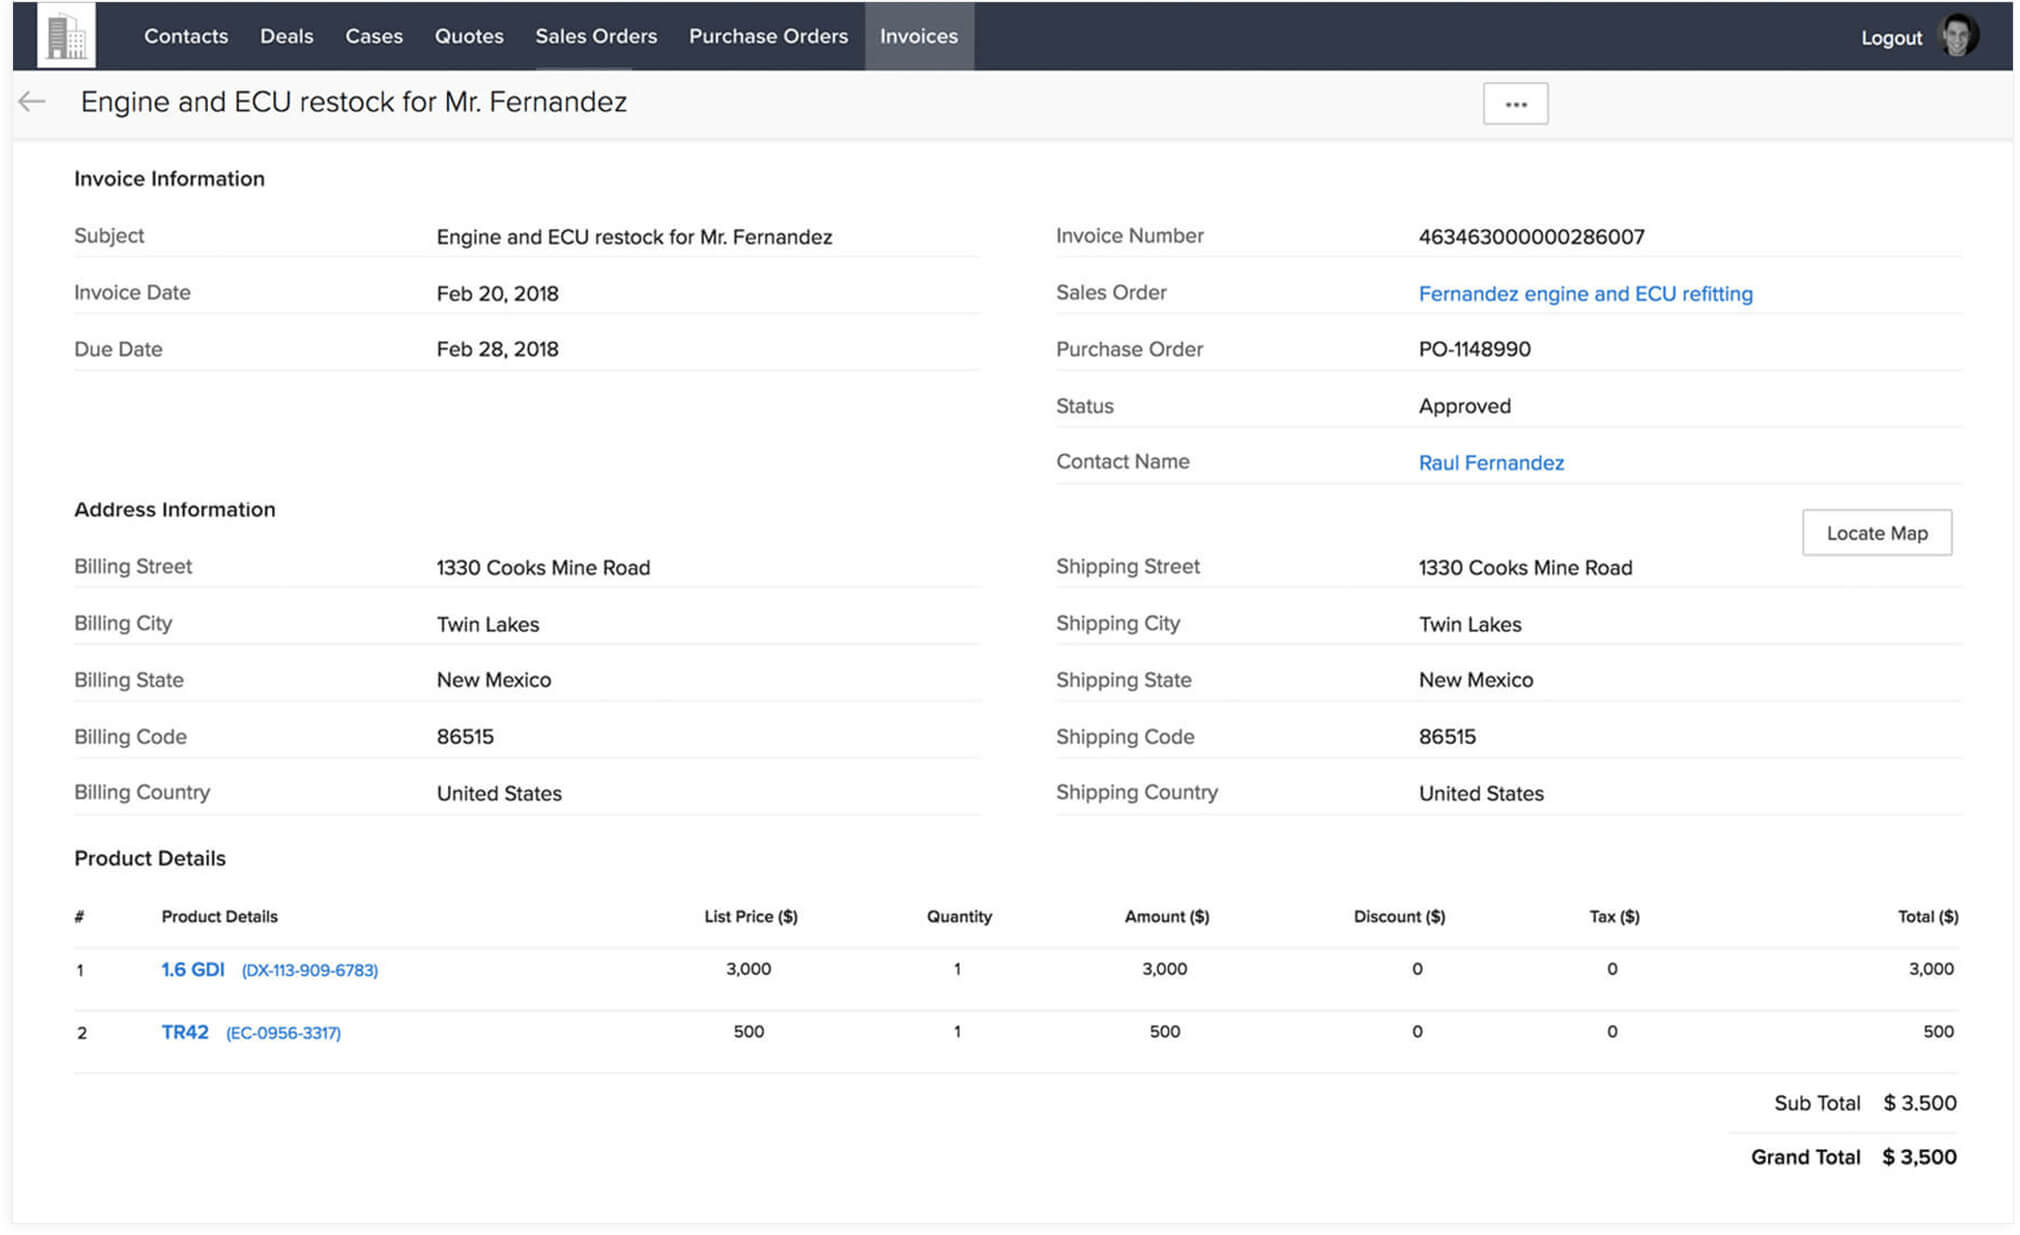Click the Shipping City value Twin Lakes
The height and width of the screenshot is (1235, 2020).
point(1470,625)
